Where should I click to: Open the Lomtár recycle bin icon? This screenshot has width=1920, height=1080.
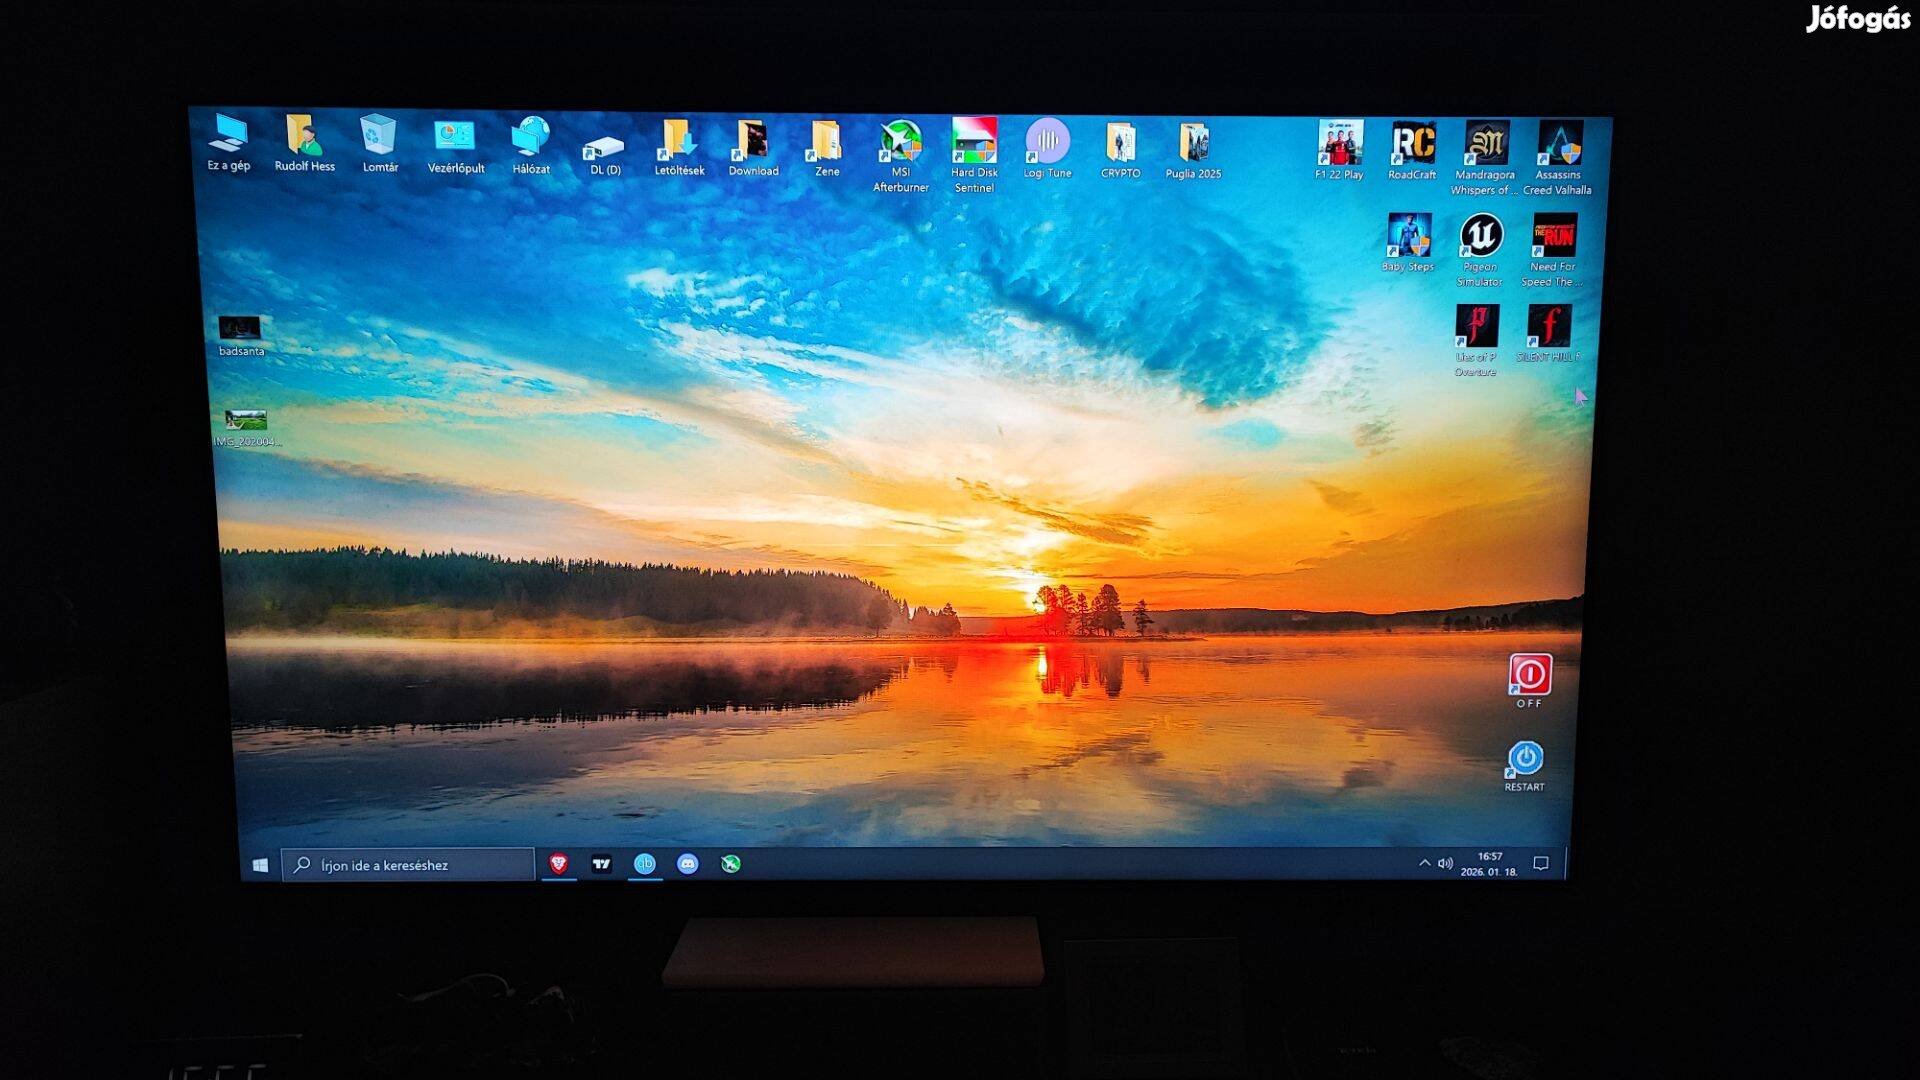(x=379, y=139)
